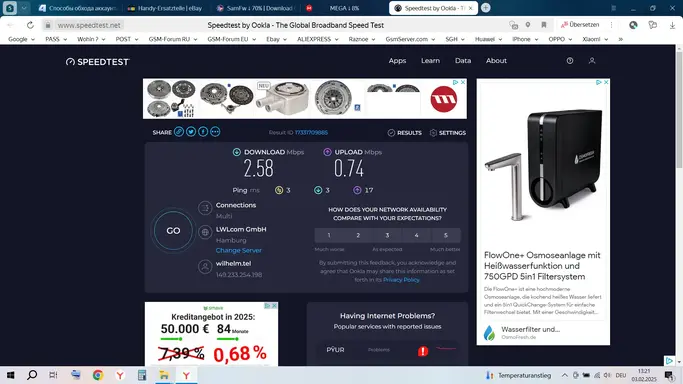Start test with GO button
The image size is (683, 384).
click(173, 231)
